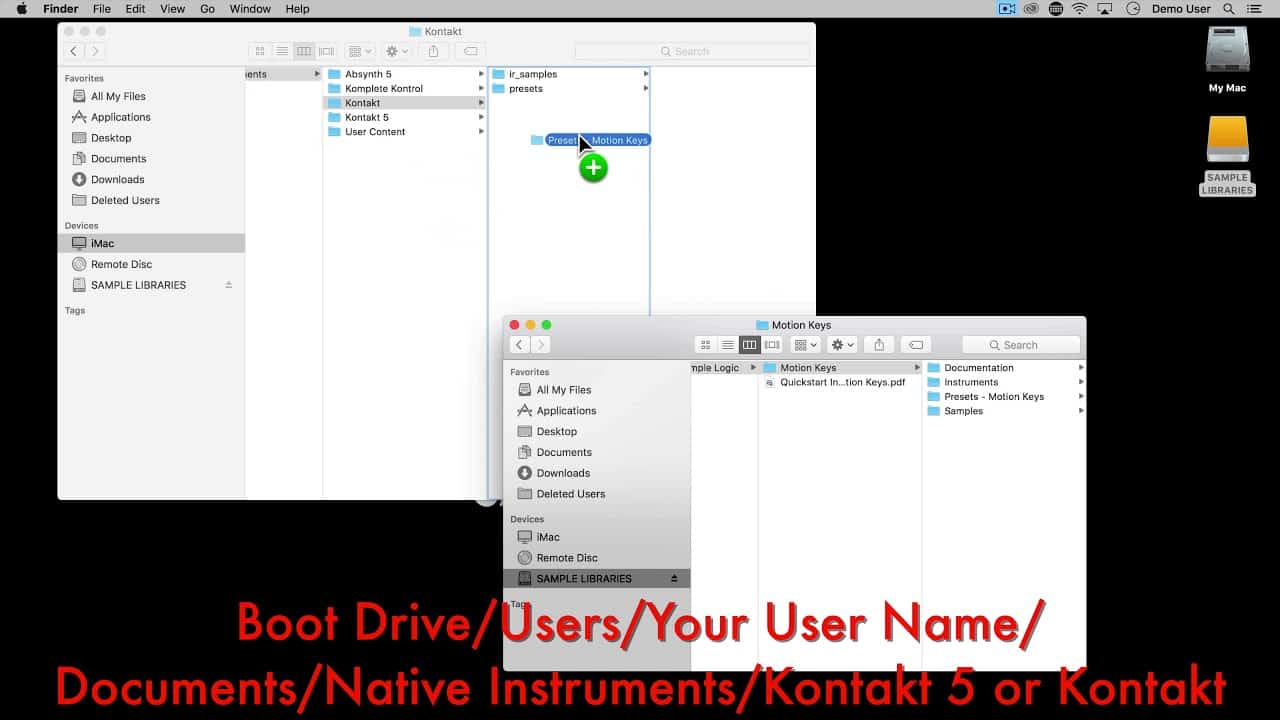
Task: Open Spotlight search in menu bar
Action: pyautogui.click(x=1229, y=8)
